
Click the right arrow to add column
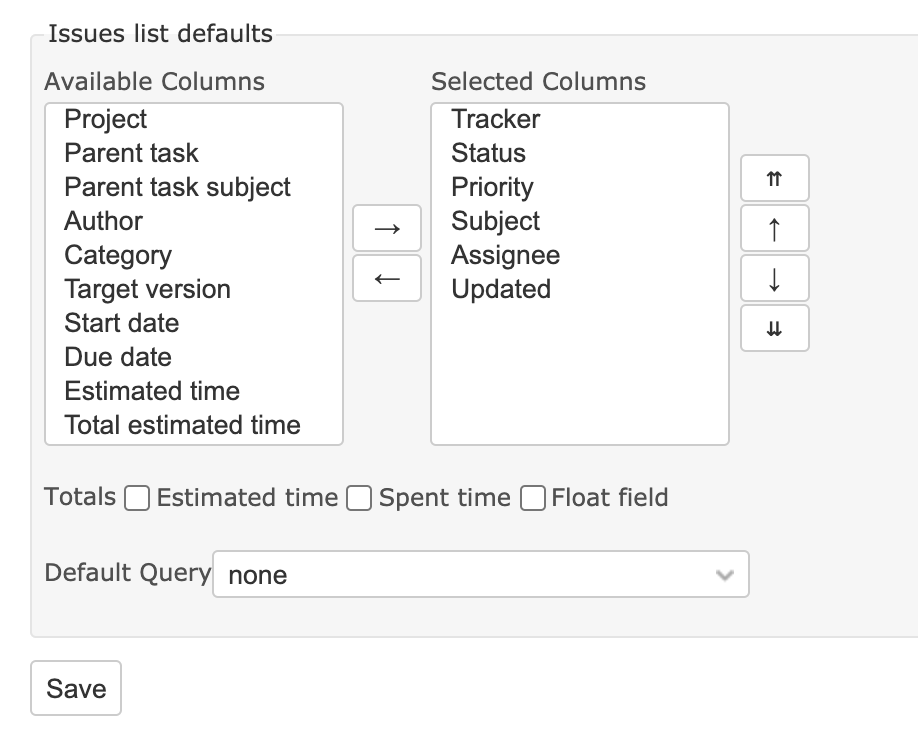pyautogui.click(x=387, y=228)
